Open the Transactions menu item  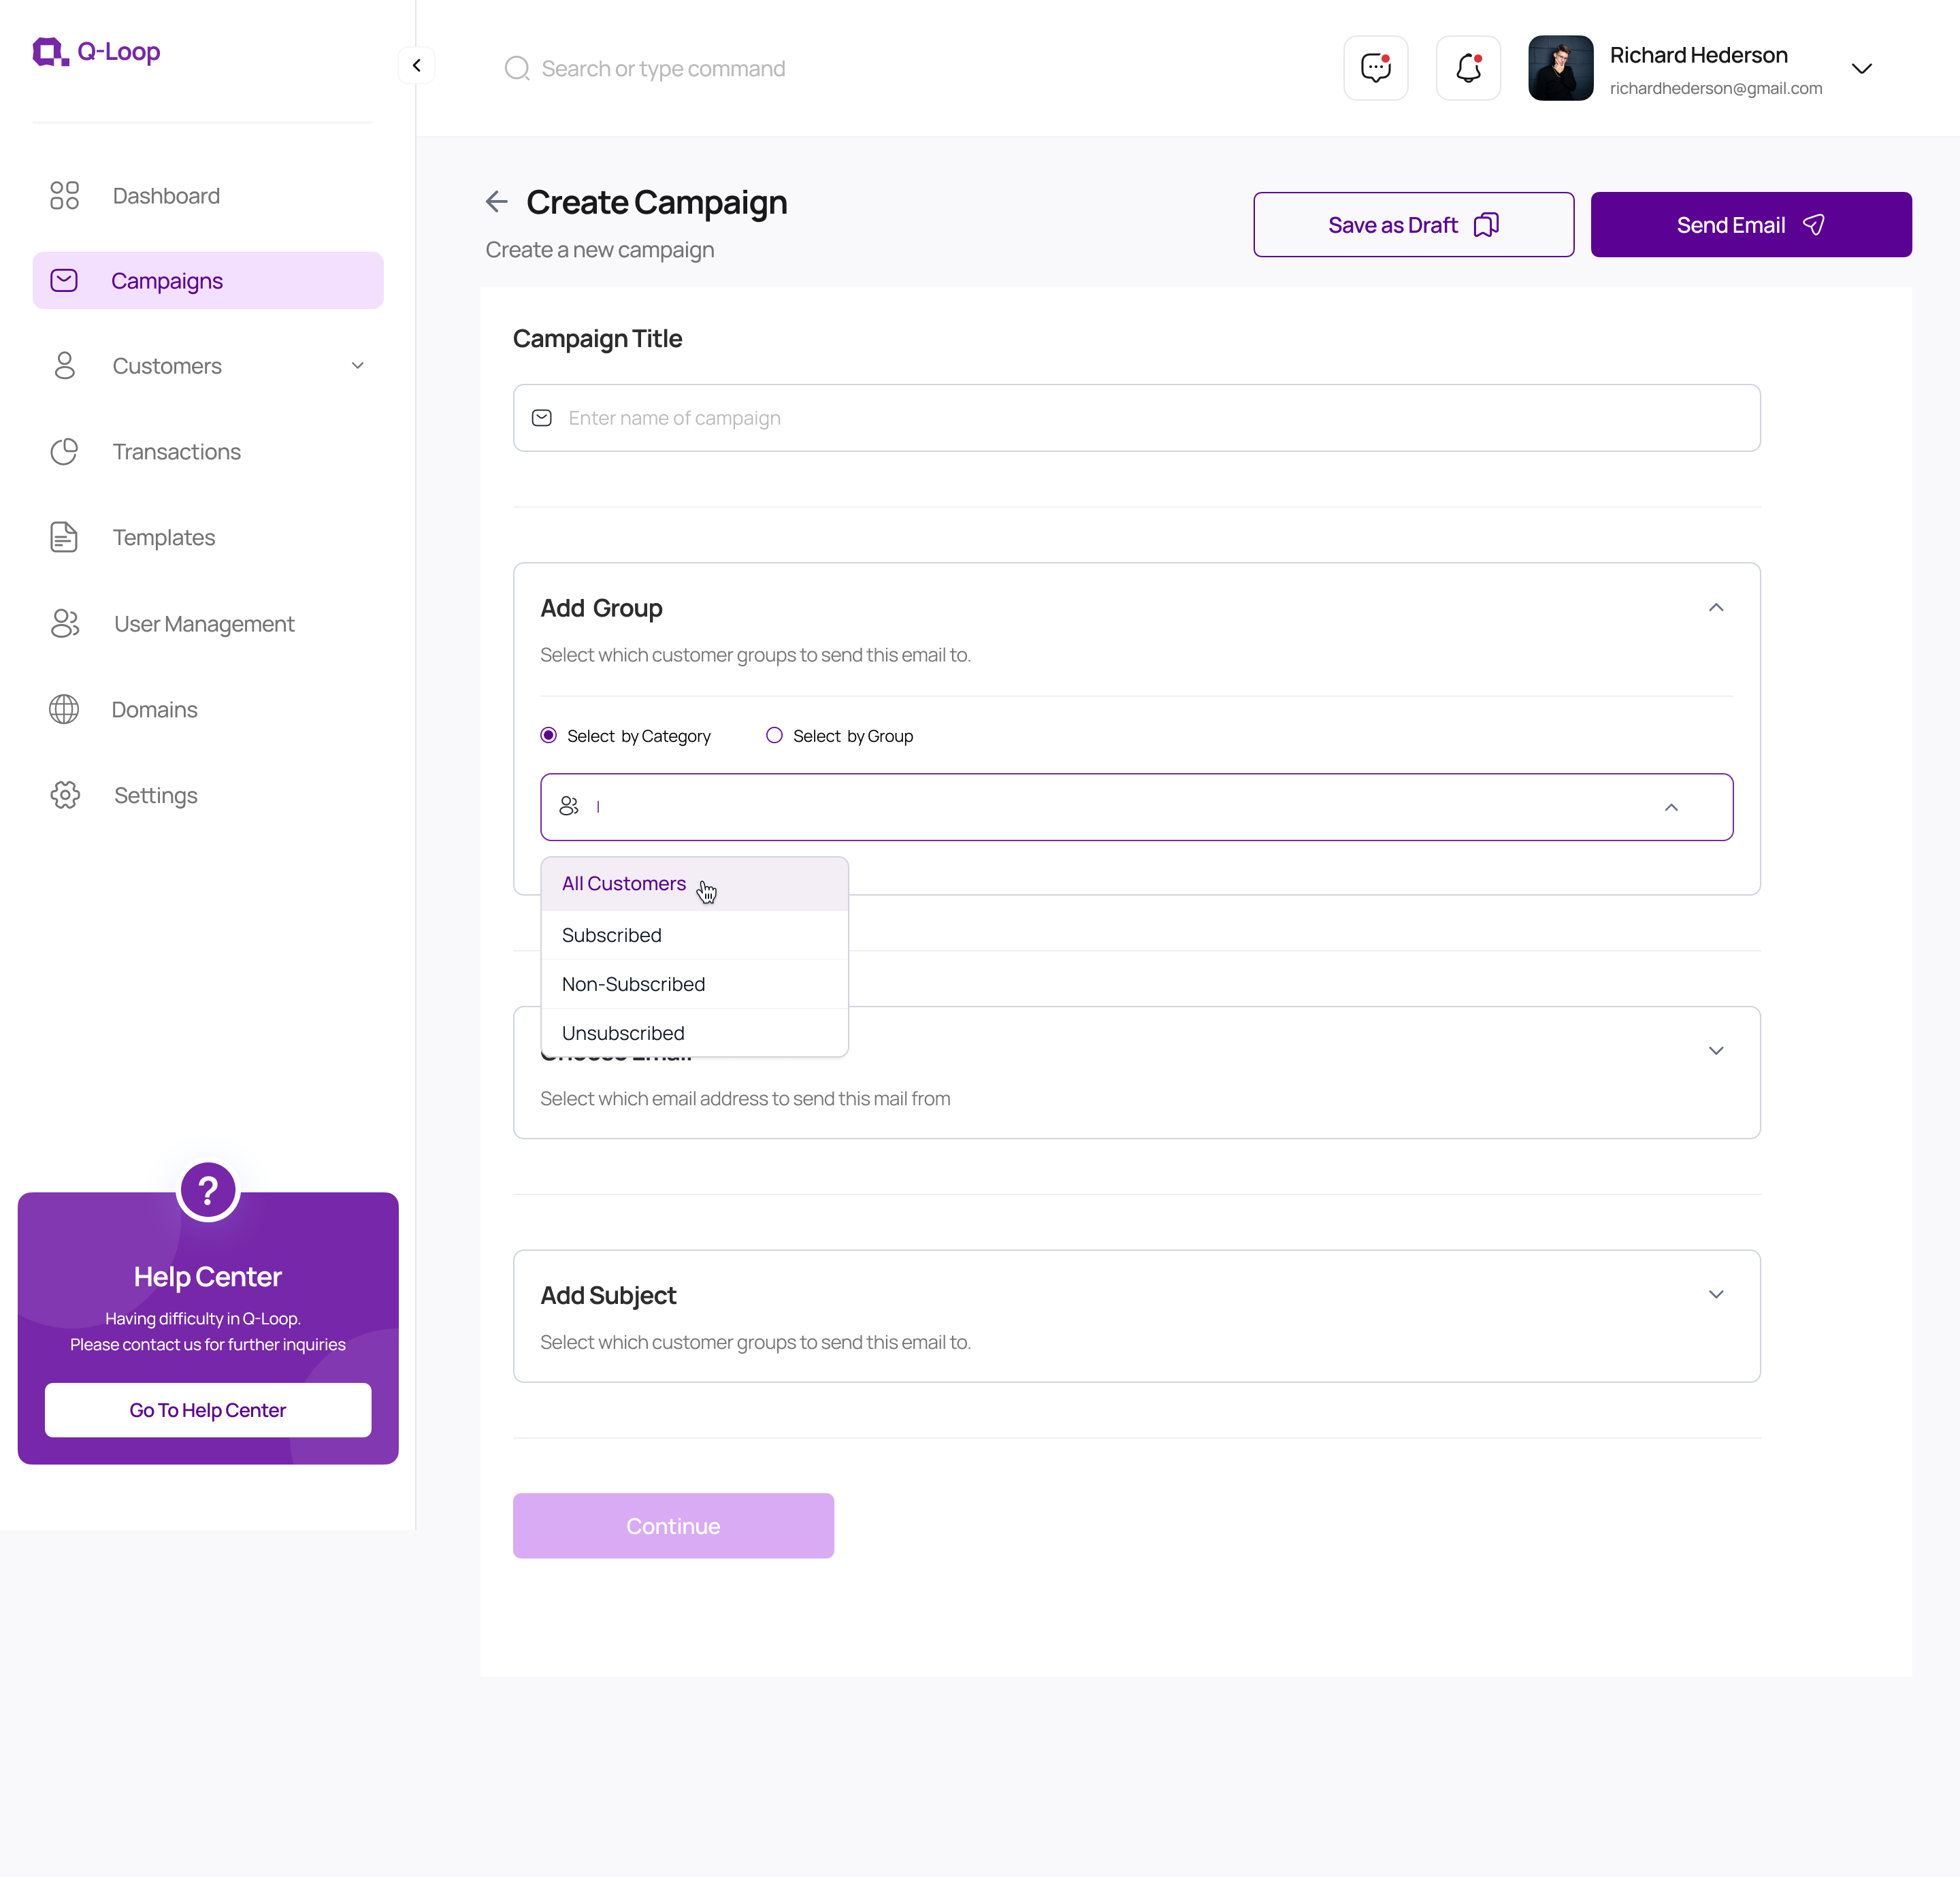point(208,451)
